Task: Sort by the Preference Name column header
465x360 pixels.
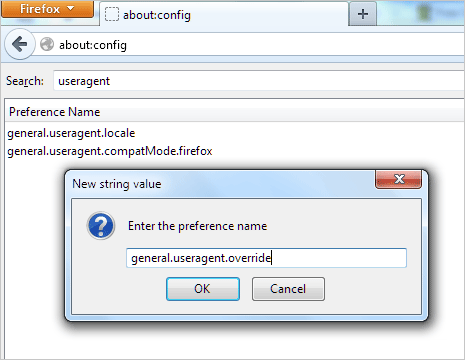Action: tap(235, 112)
